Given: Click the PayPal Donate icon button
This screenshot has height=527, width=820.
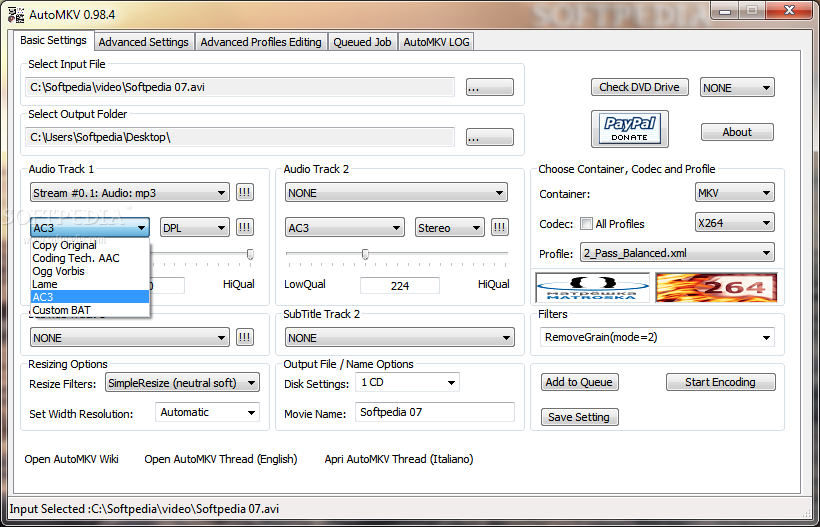Looking at the screenshot, I should (x=630, y=129).
